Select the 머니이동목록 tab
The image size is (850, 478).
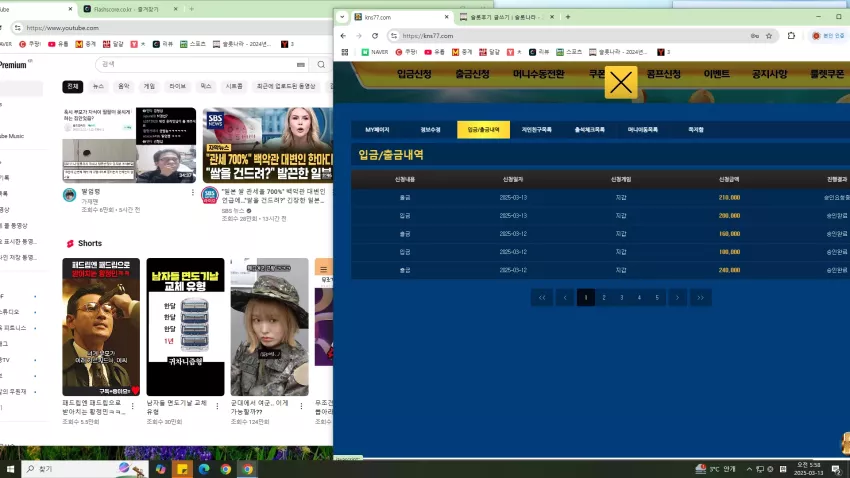[x=643, y=130]
